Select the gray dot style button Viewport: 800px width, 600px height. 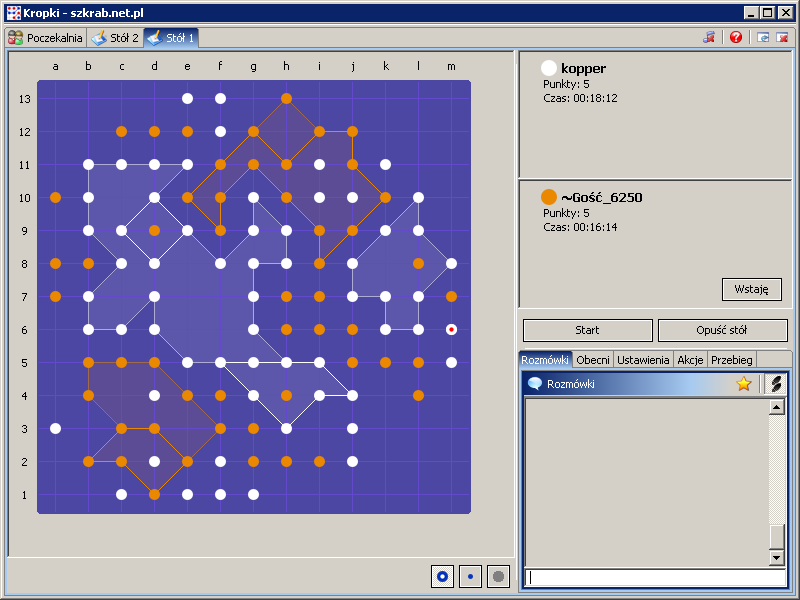pos(498,577)
